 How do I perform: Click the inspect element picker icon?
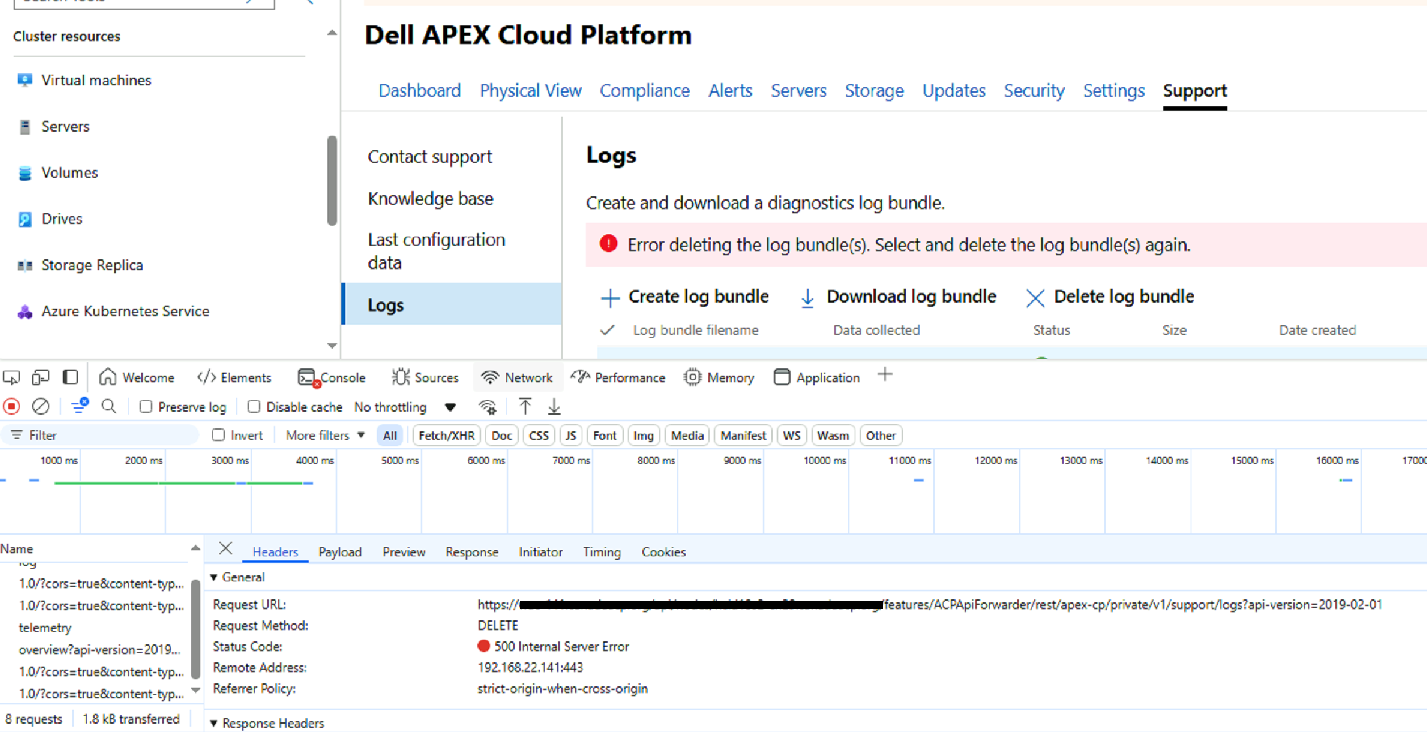pos(11,377)
